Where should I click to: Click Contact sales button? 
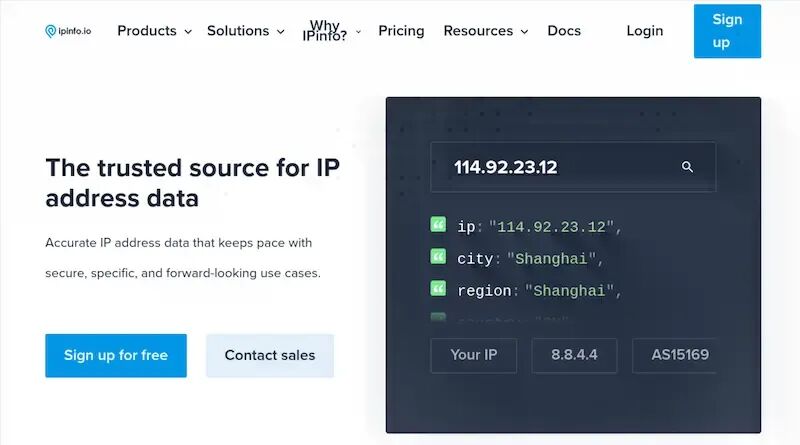(270, 356)
